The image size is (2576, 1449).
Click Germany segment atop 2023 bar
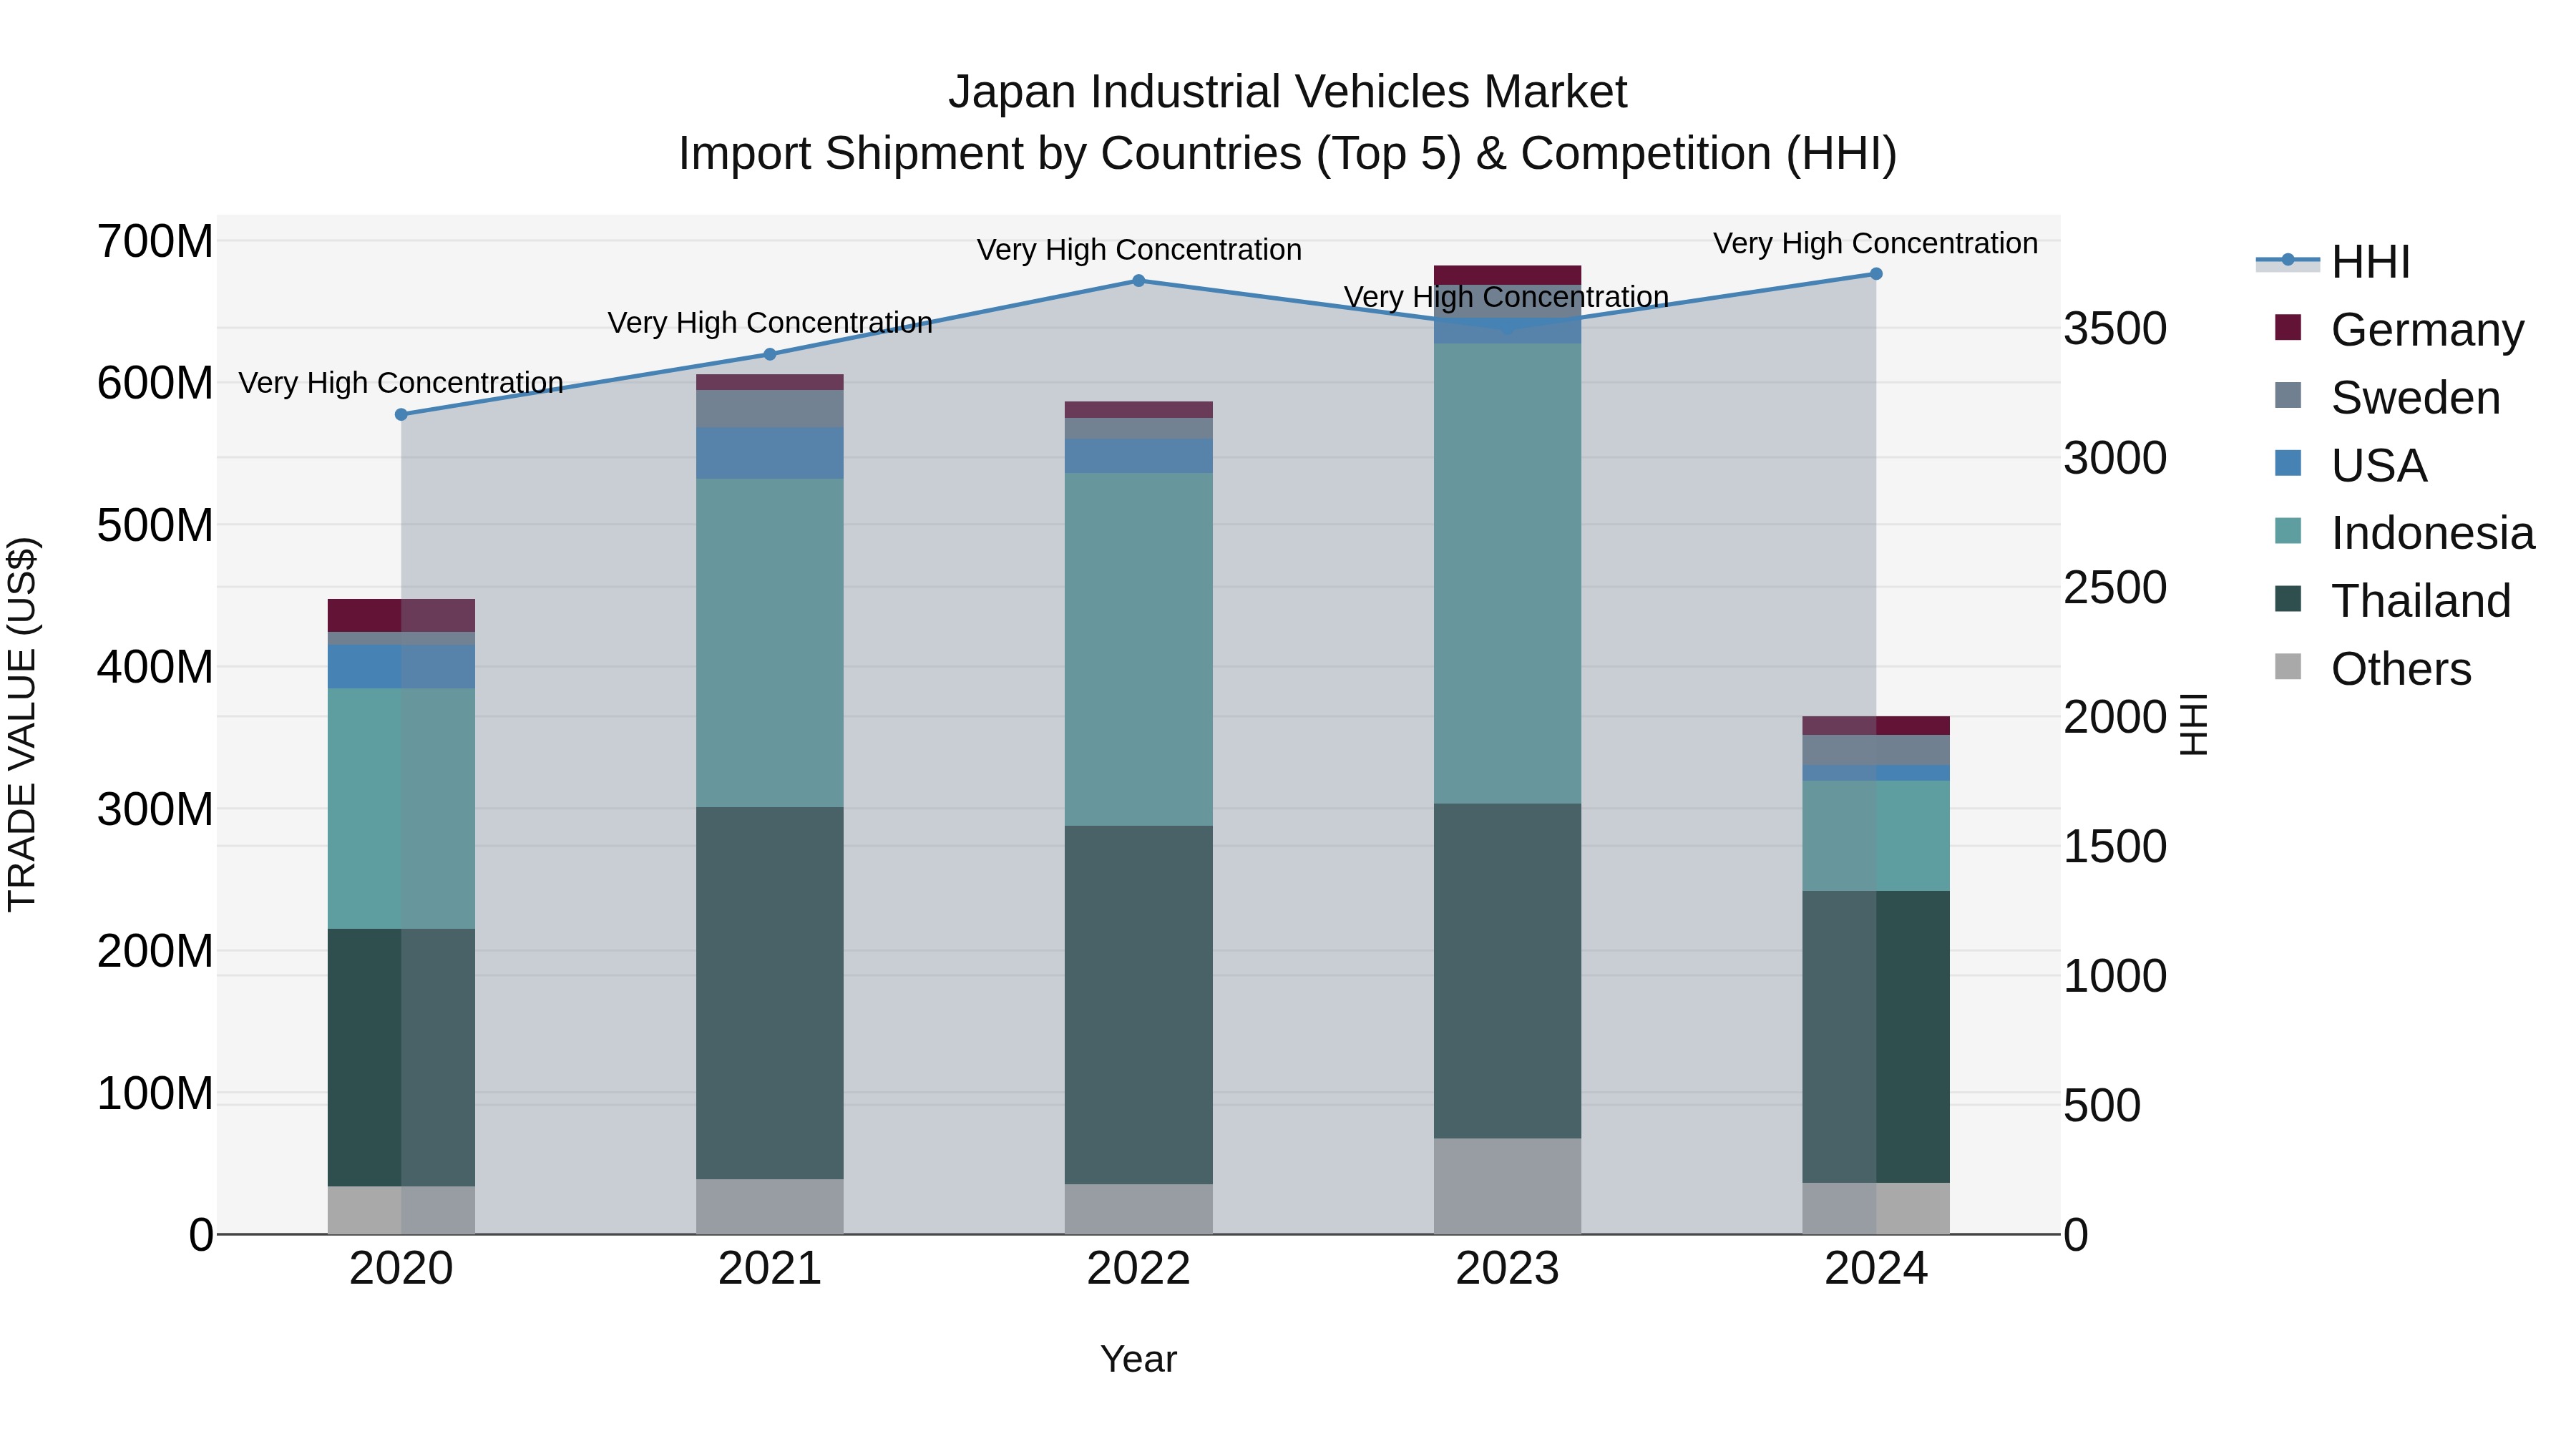[x=1507, y=275]
